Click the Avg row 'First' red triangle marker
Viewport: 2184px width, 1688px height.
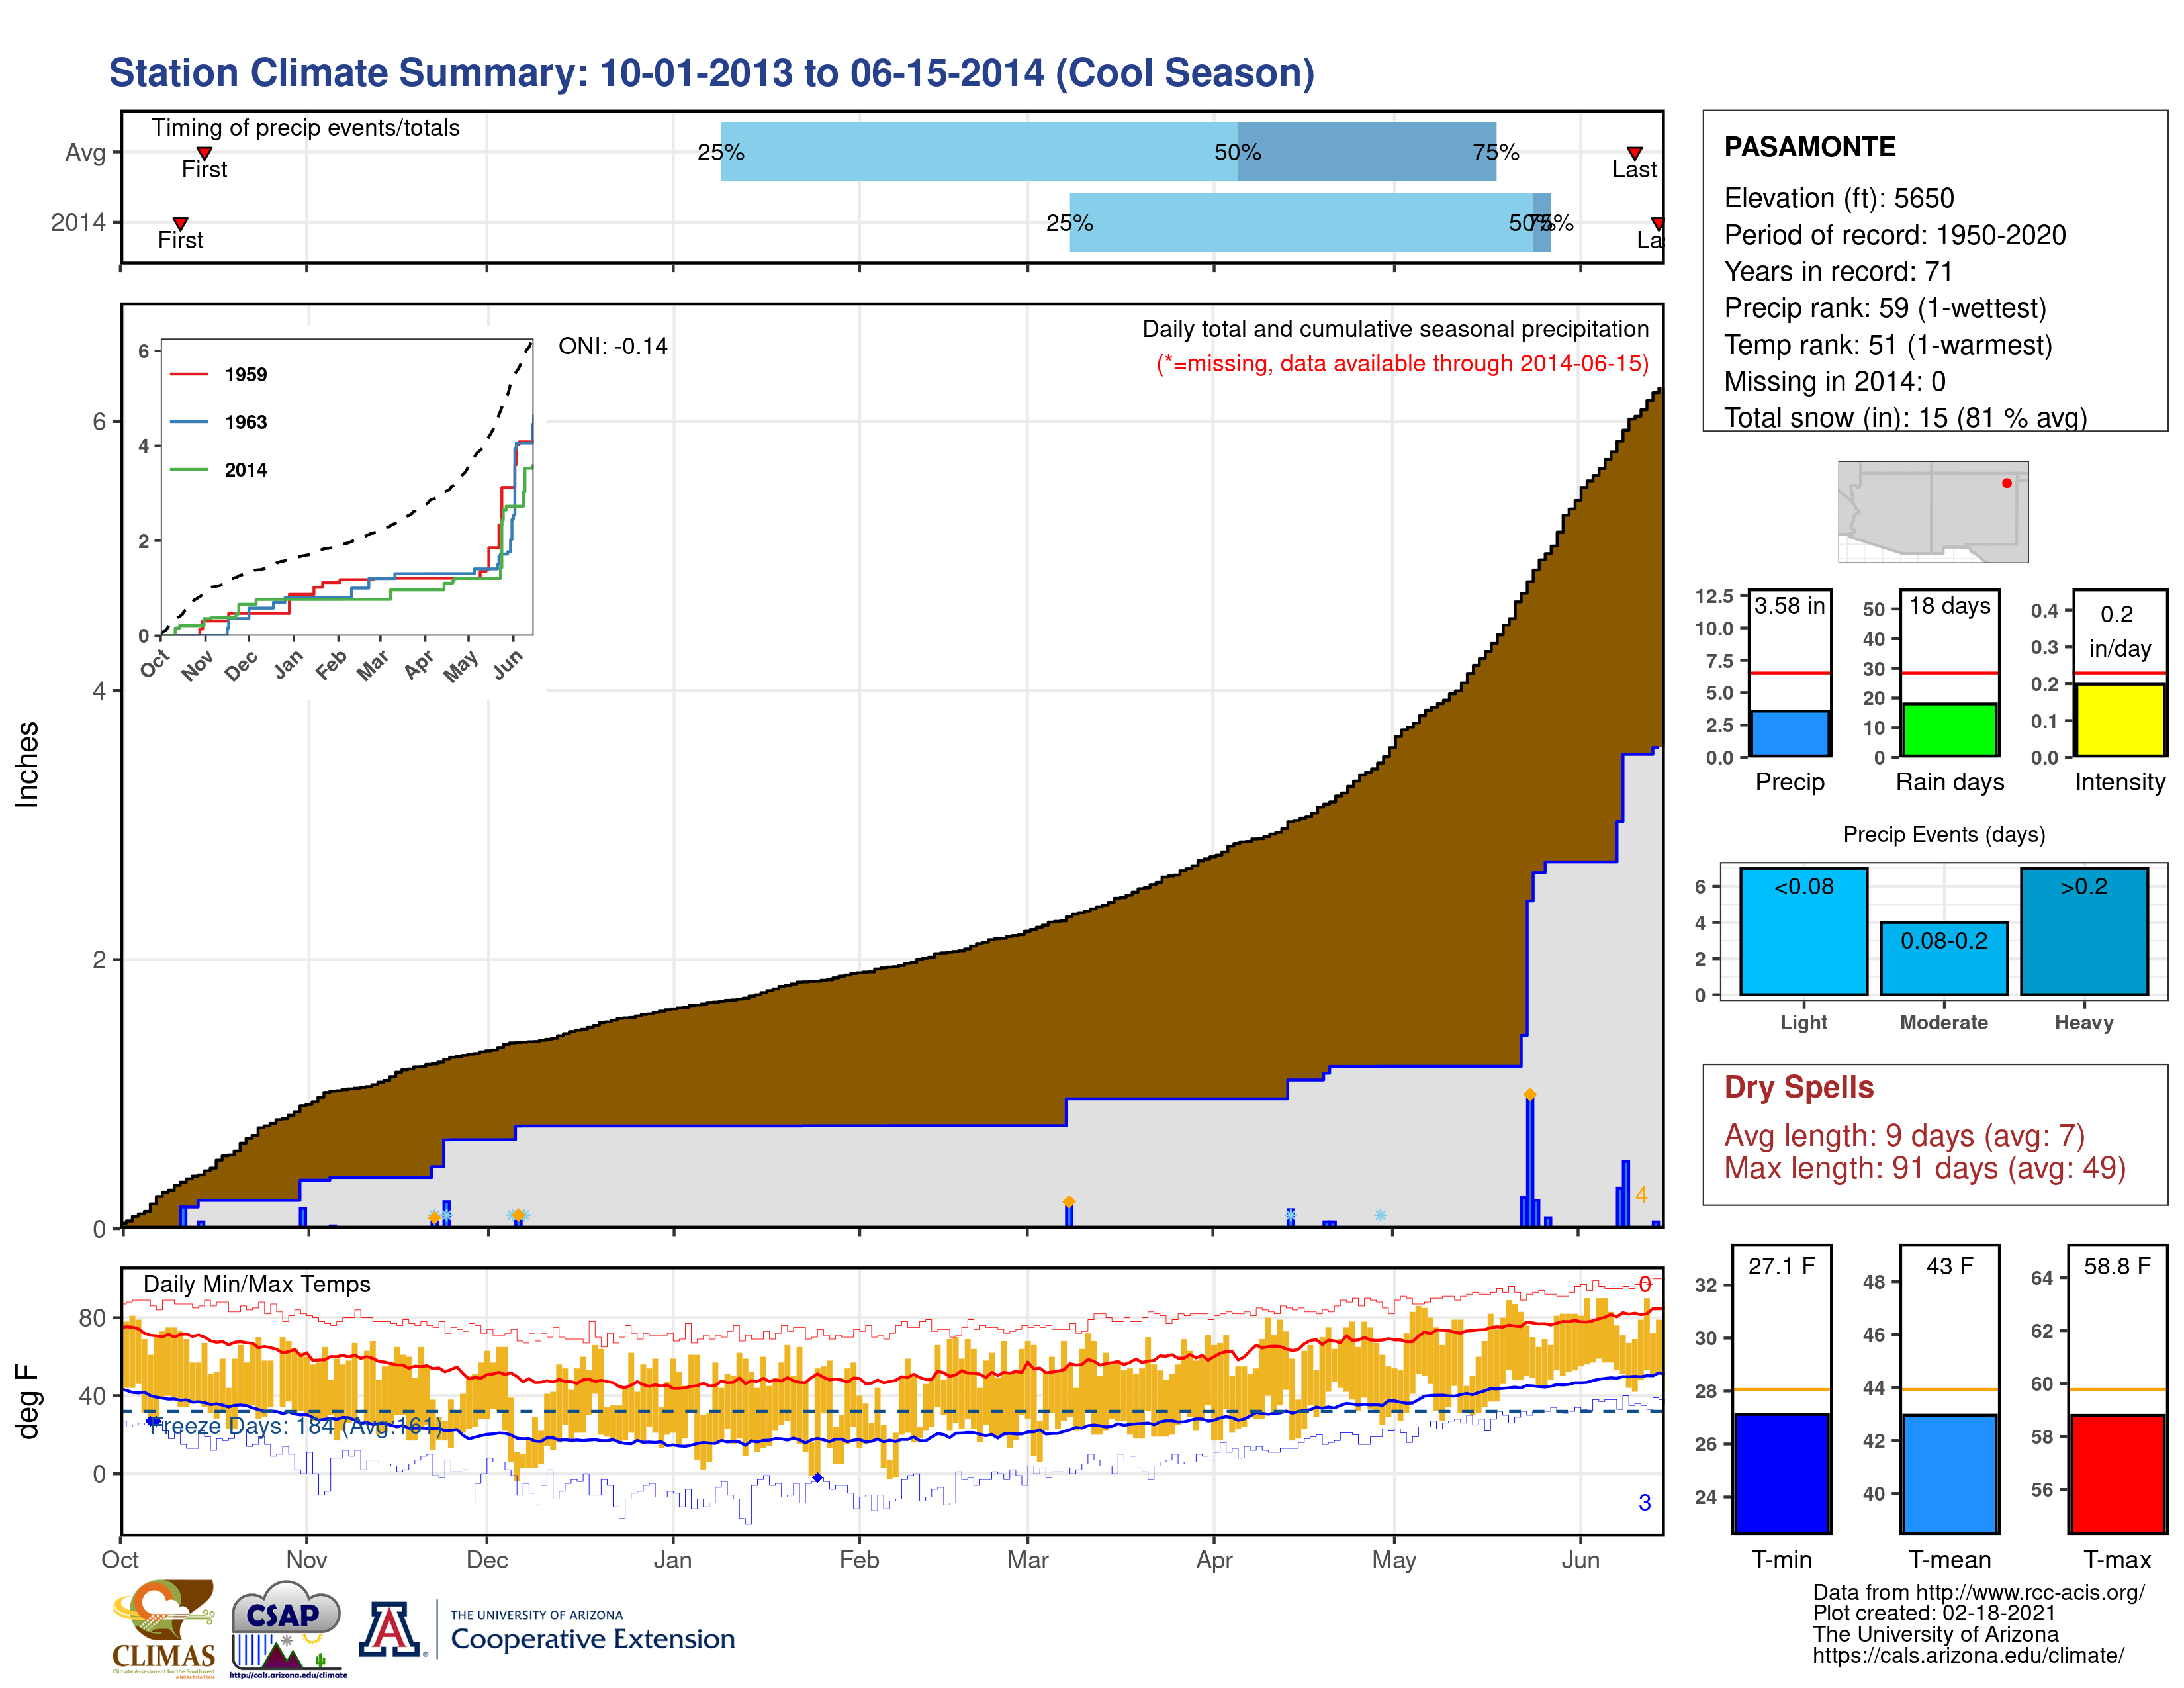204,153
